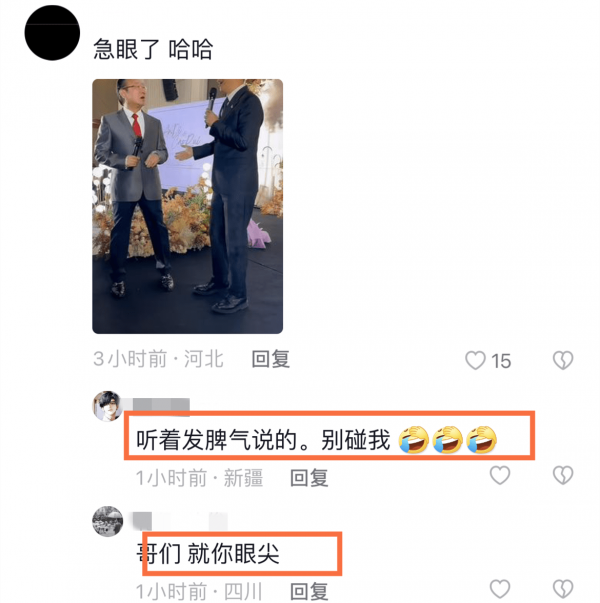Click the blurred username of the 新疆 replier
The image size is (600, 603).
click(161, 407)
